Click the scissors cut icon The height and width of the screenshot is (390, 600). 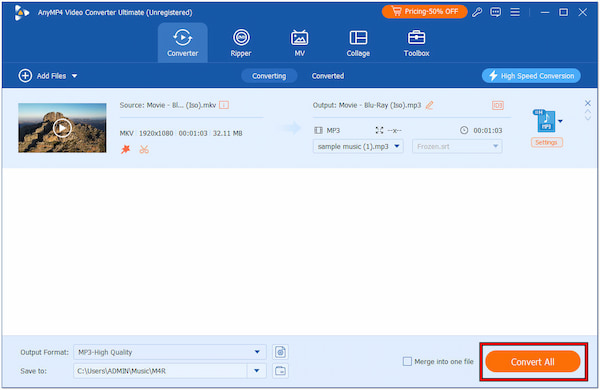coord(144,149)
